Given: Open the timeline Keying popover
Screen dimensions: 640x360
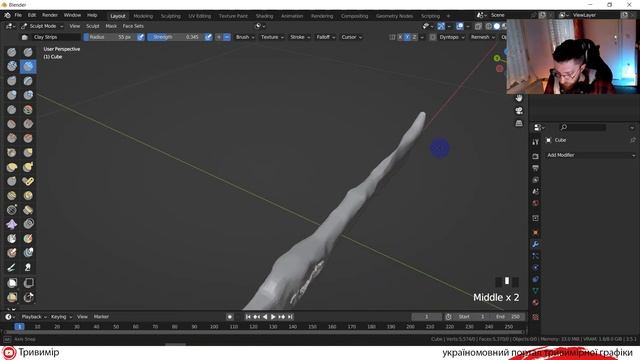Looking at the screenshot, I should [61, 317].
